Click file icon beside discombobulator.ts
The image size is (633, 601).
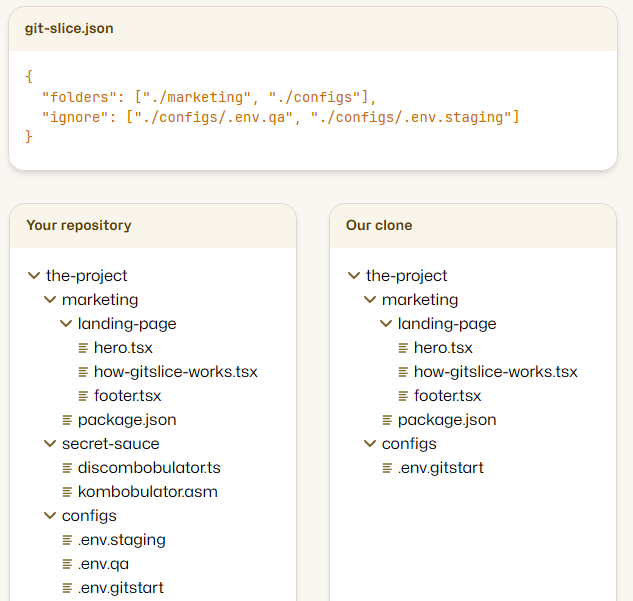(67, 468)
